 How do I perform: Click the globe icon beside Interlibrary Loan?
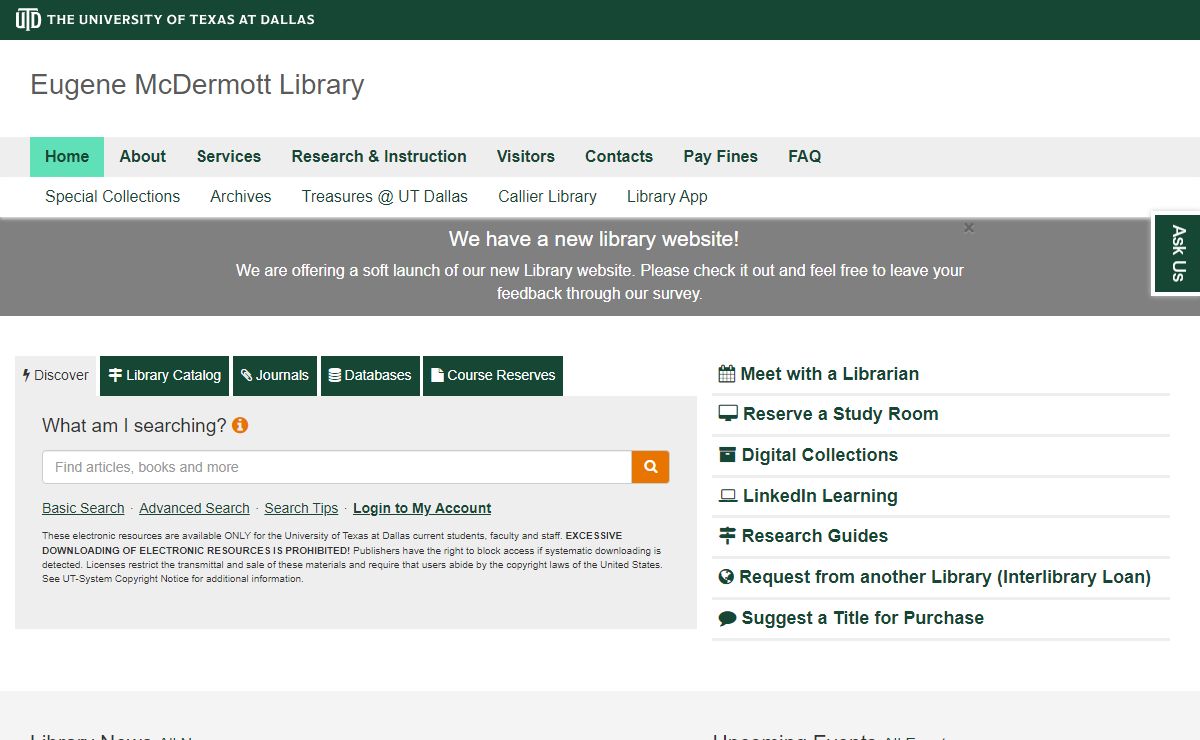(x=727, y=577)
